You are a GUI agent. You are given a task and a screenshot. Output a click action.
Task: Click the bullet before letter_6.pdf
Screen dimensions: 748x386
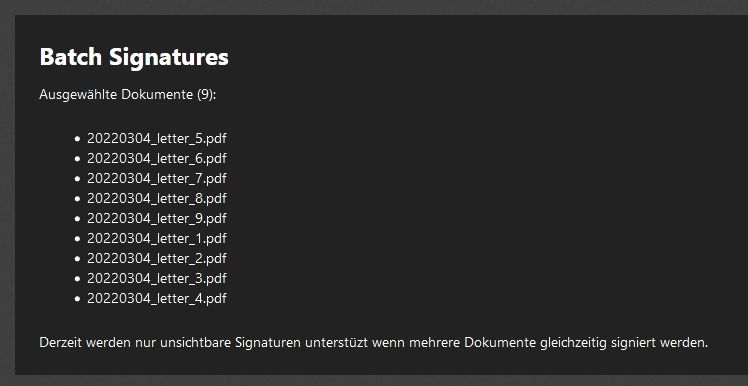coord(77,159)
